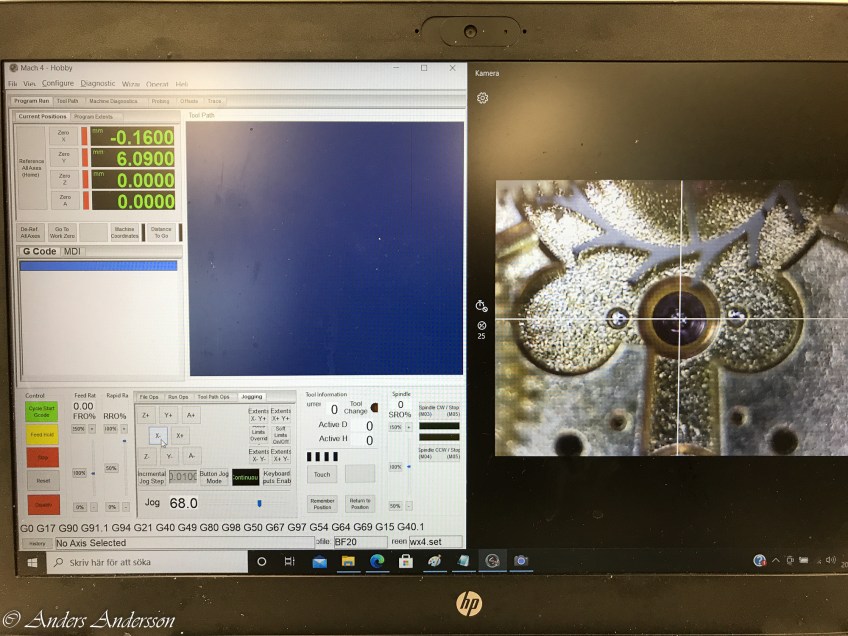Open Microsoft Edge from the taskbar

377,562
